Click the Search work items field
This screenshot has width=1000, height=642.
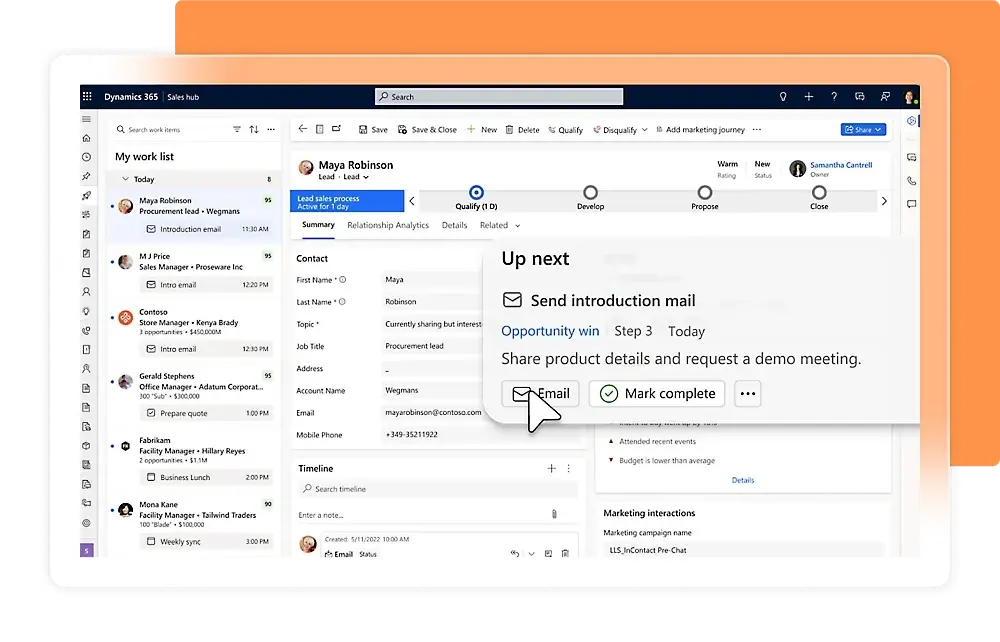(x=172, y=129)
